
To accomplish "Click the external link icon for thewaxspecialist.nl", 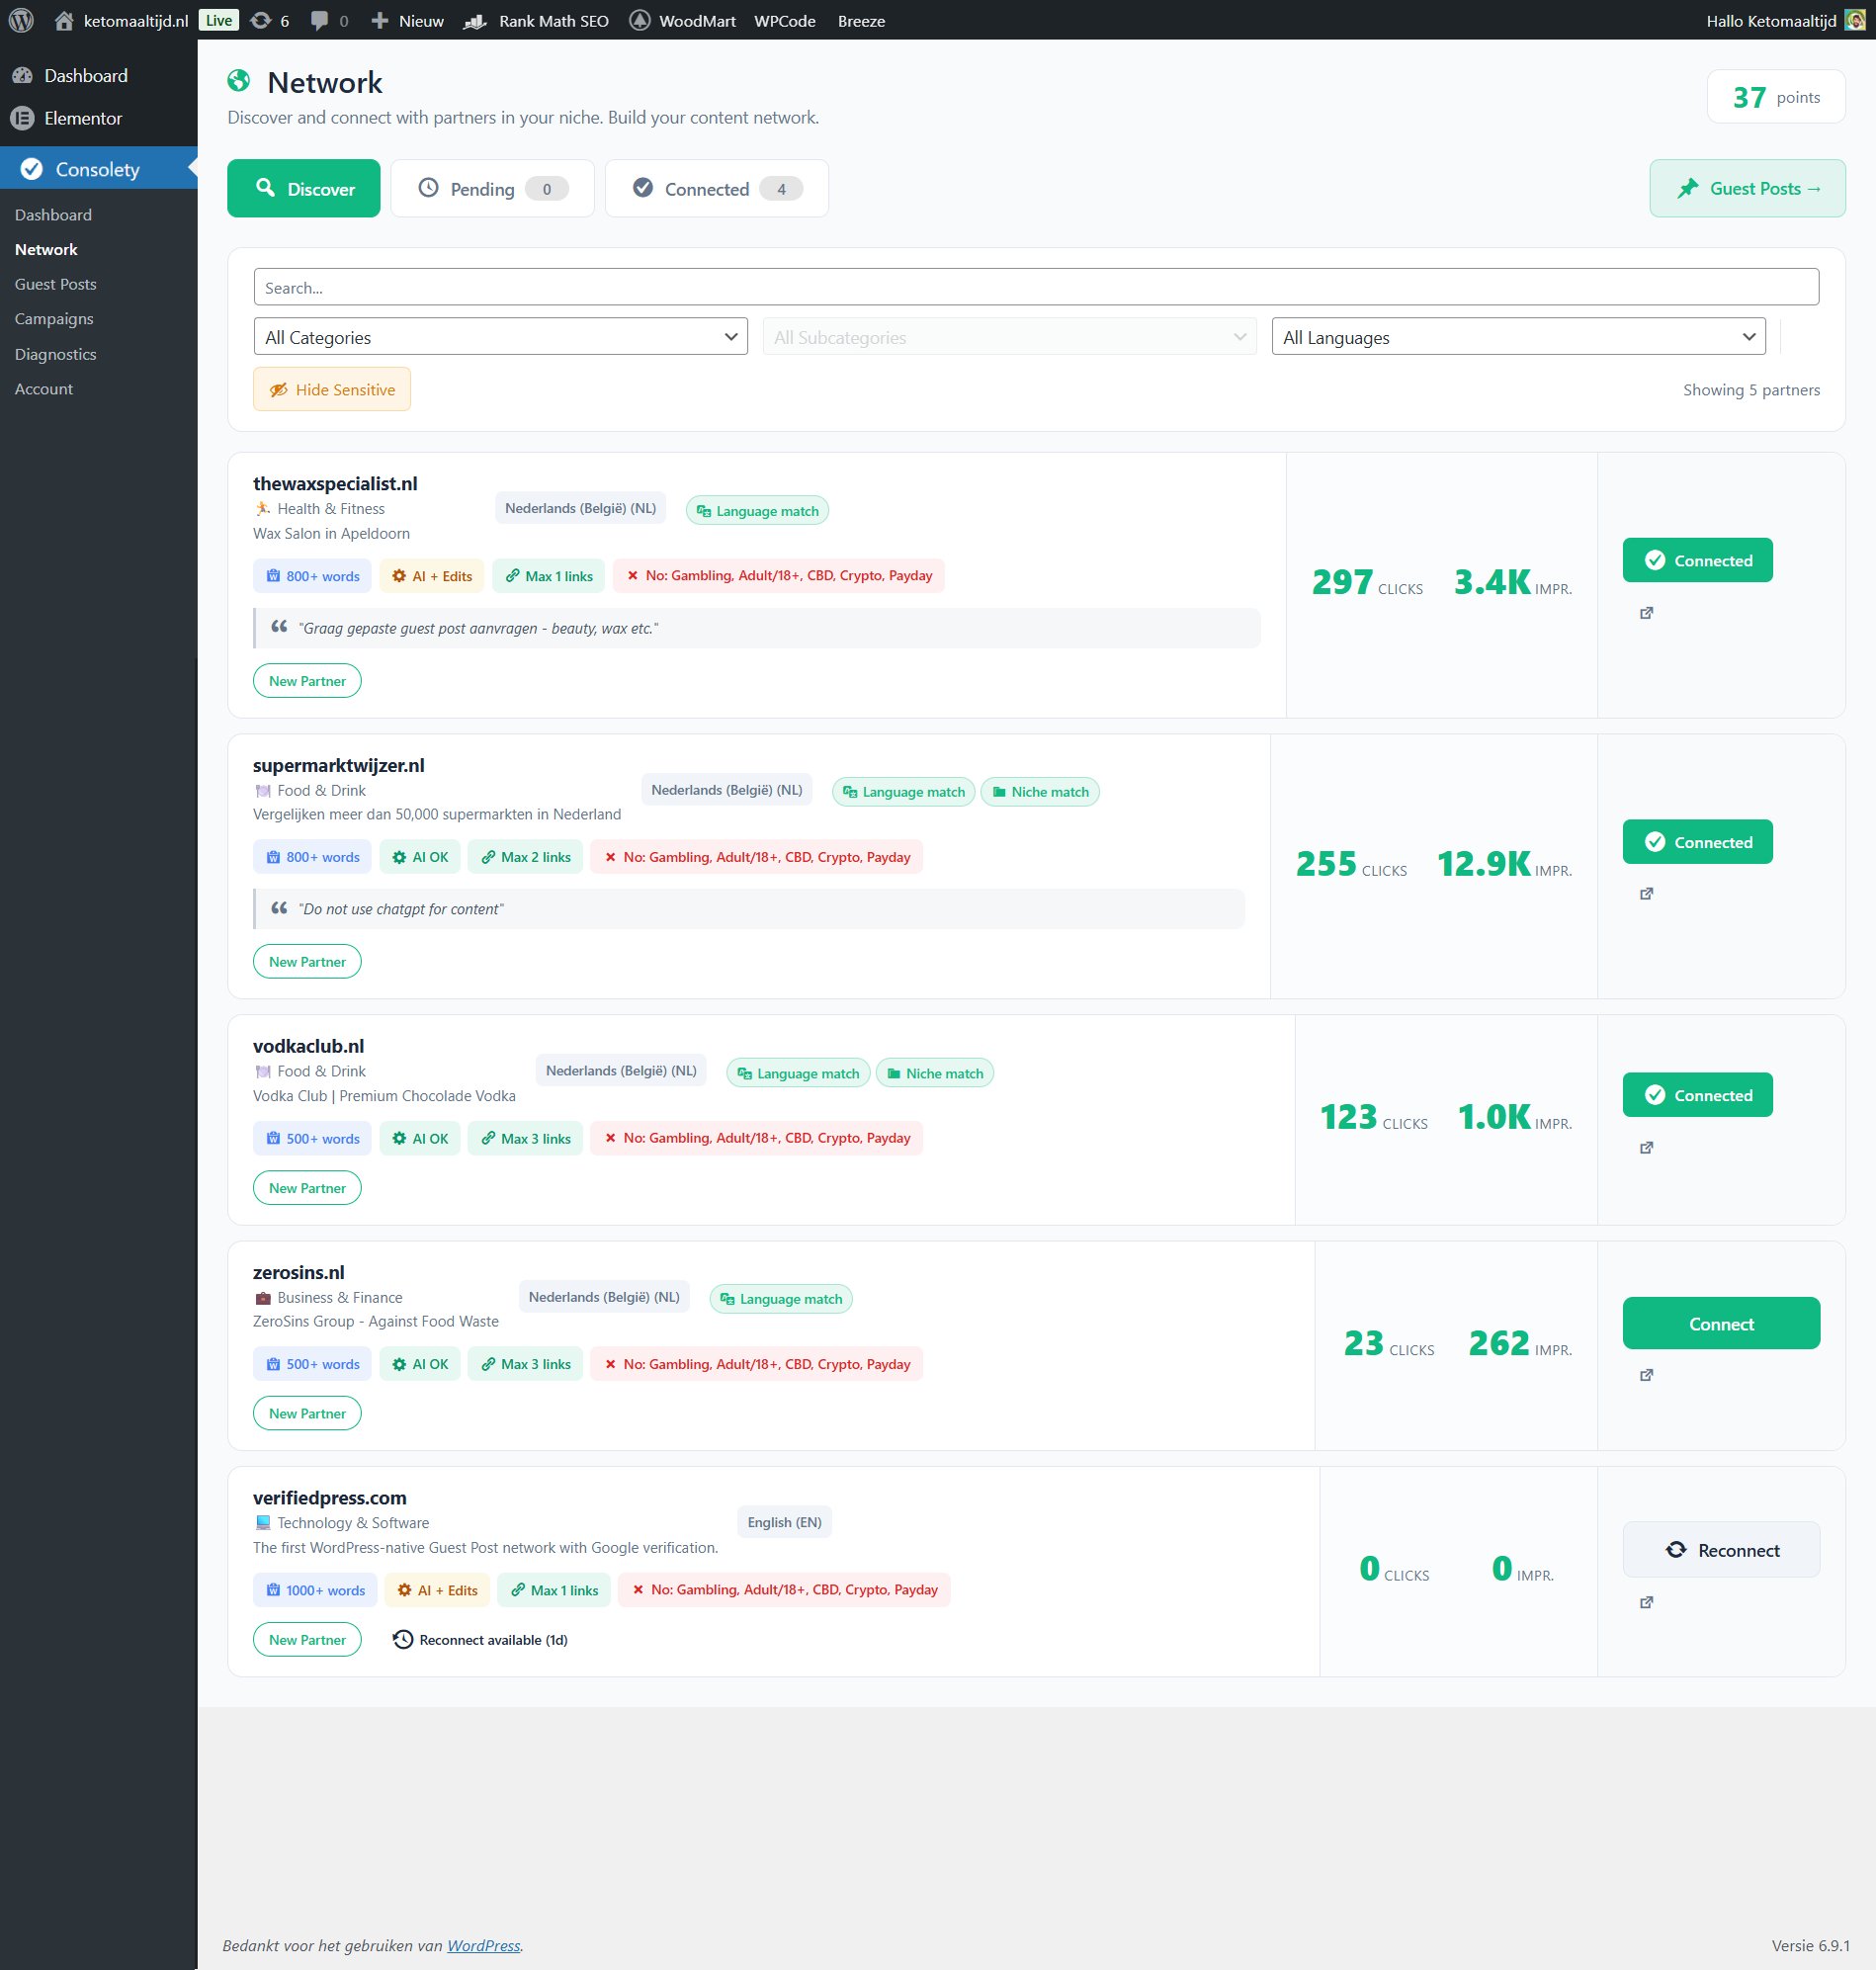I will (x=1647, y=613).
